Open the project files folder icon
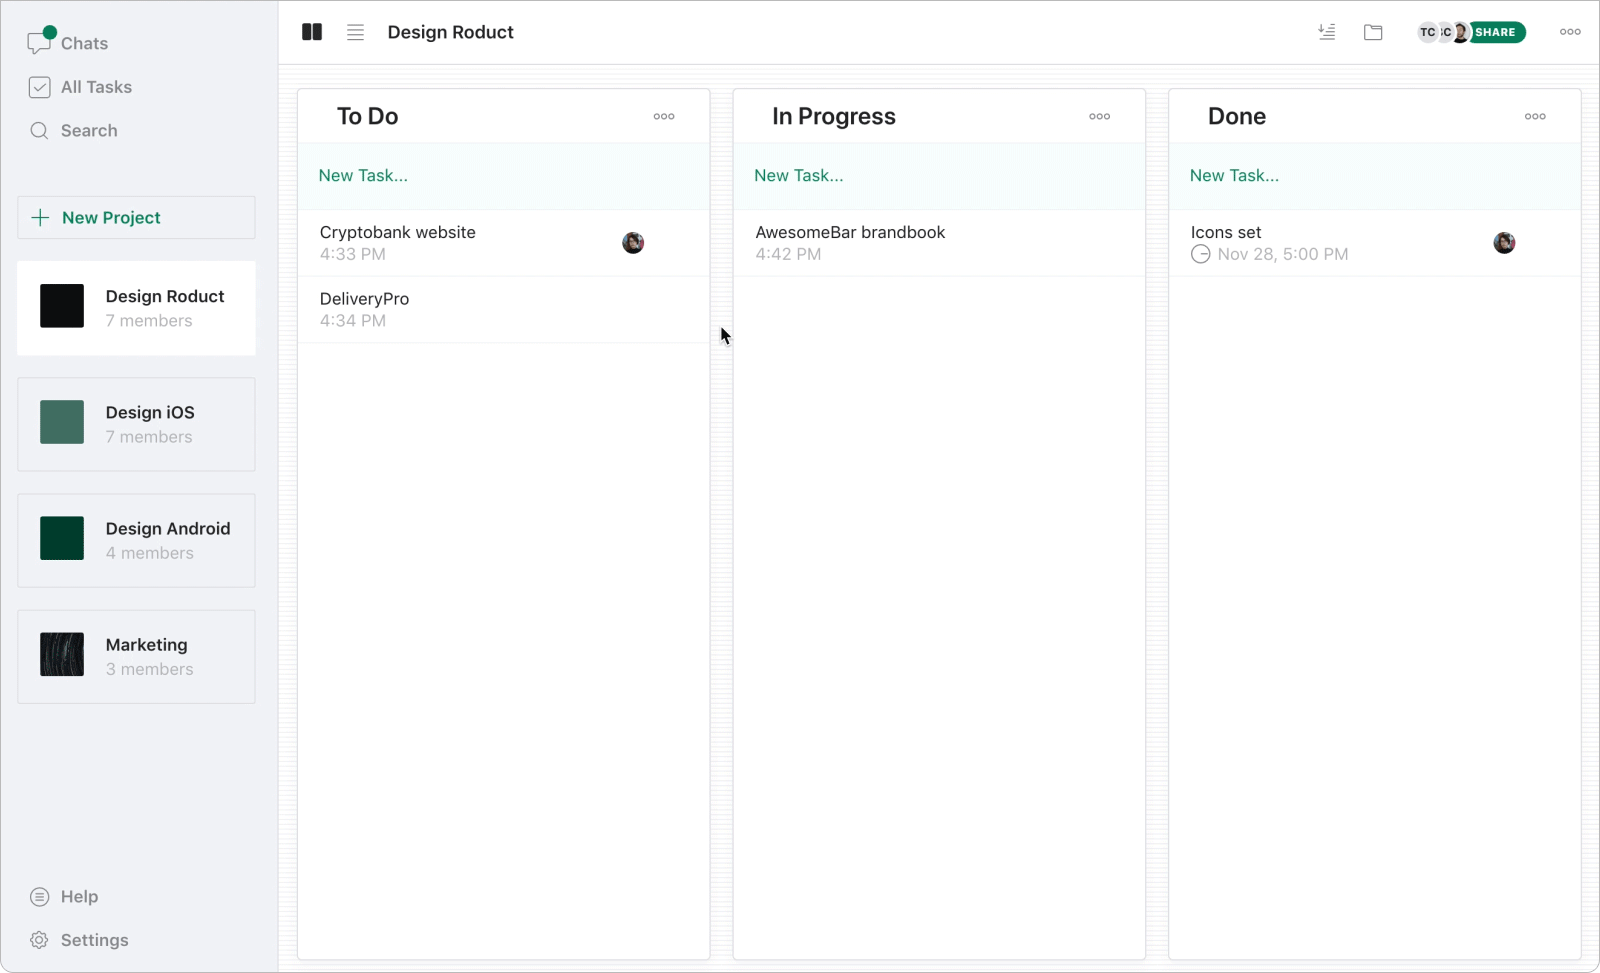The width and height of the screenshot is (1600, 973). (1373, 32)
